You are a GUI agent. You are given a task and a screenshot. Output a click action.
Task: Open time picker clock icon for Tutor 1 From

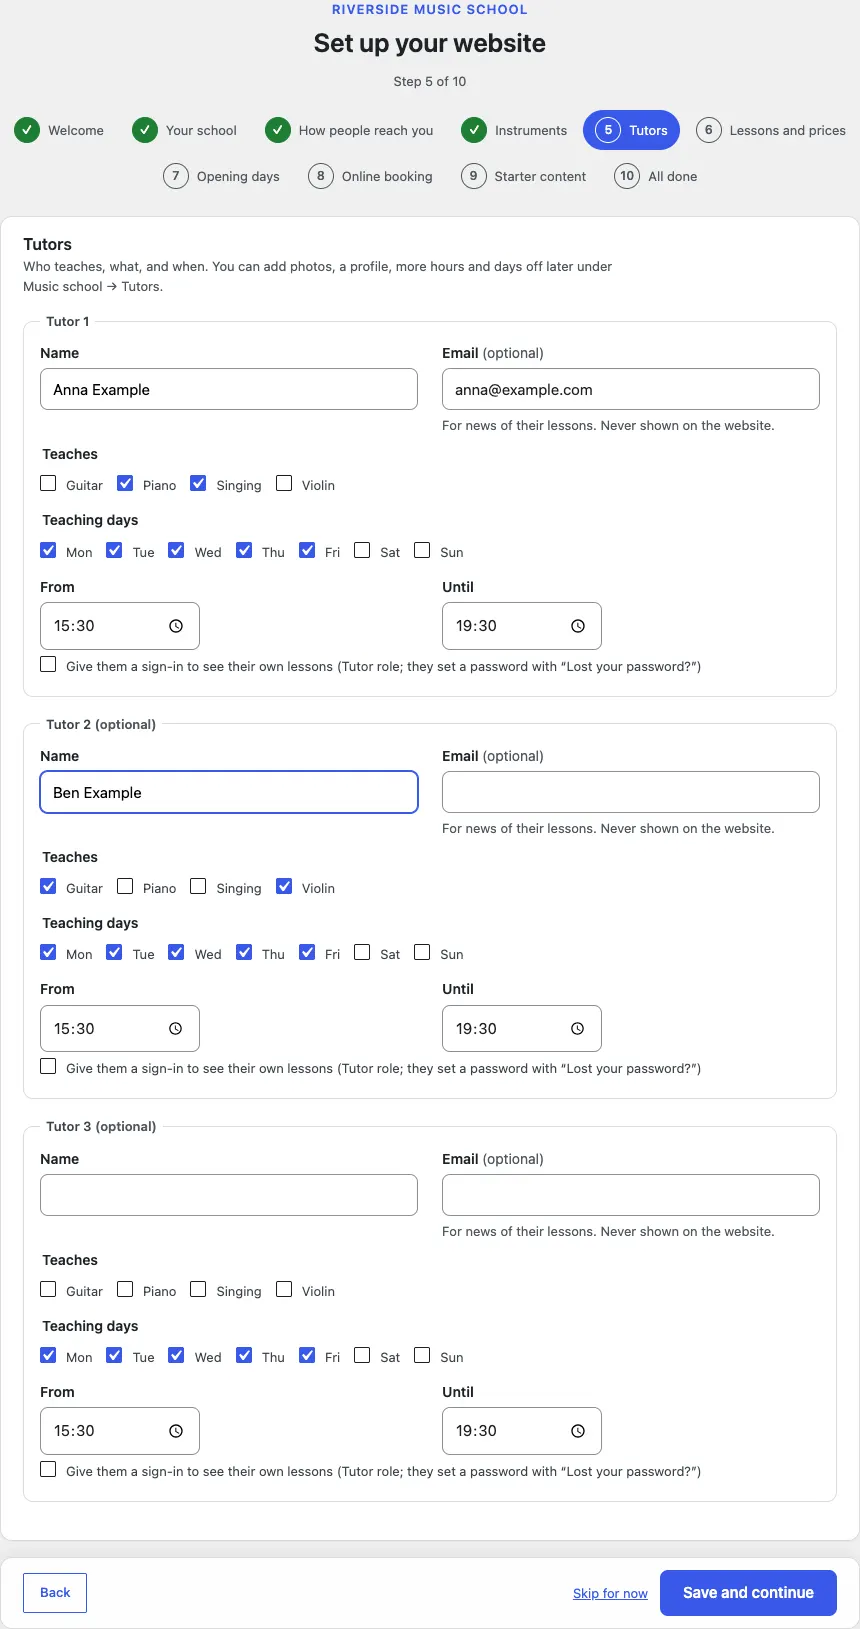click(x=176, y=626)
